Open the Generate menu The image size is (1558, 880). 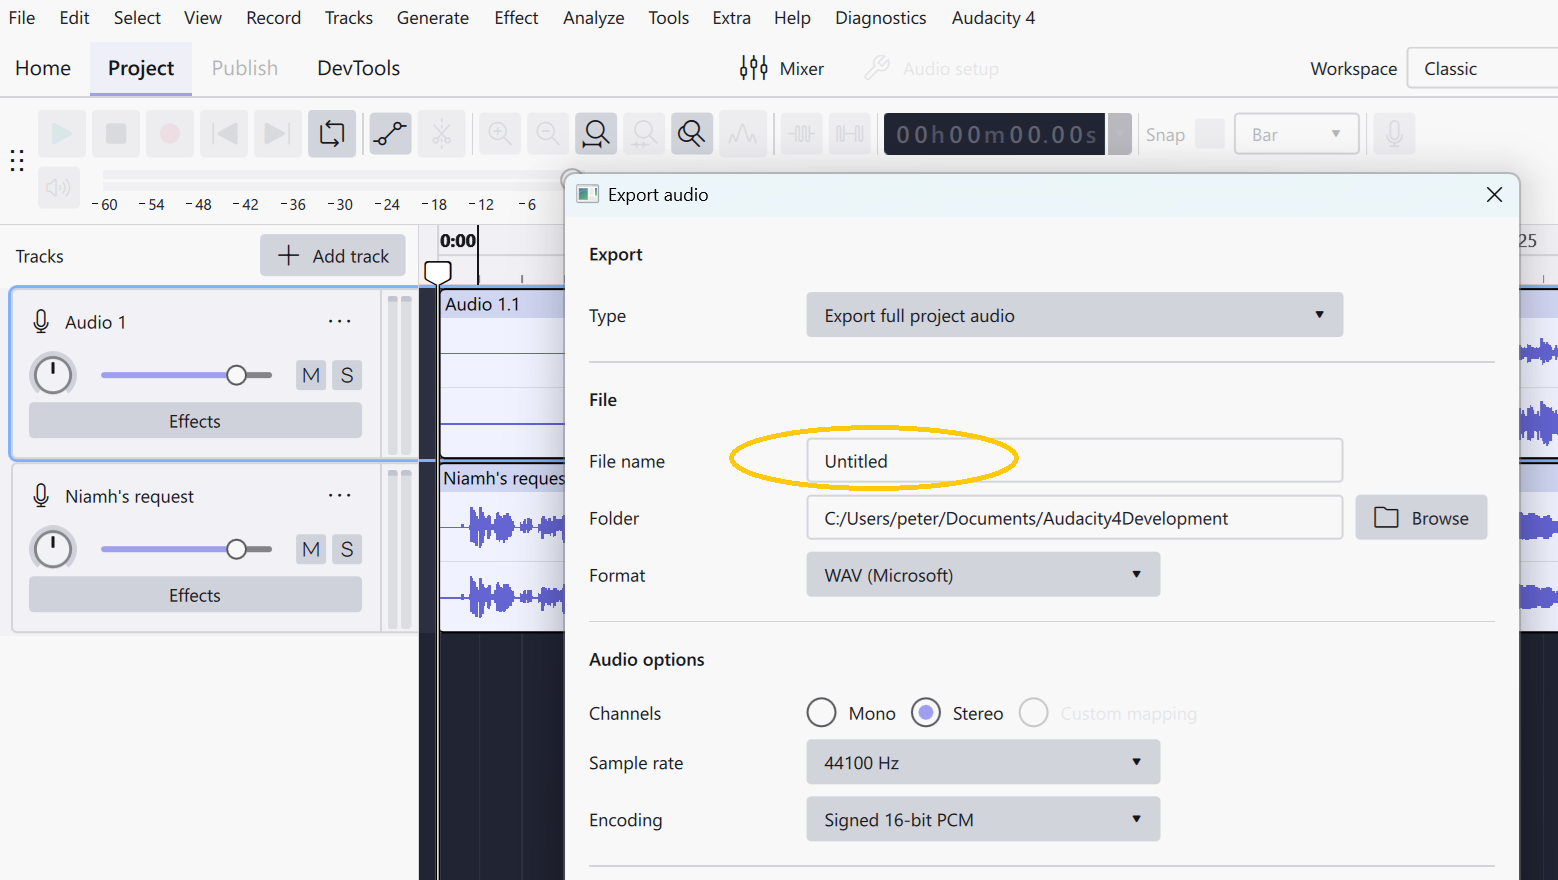432,18
